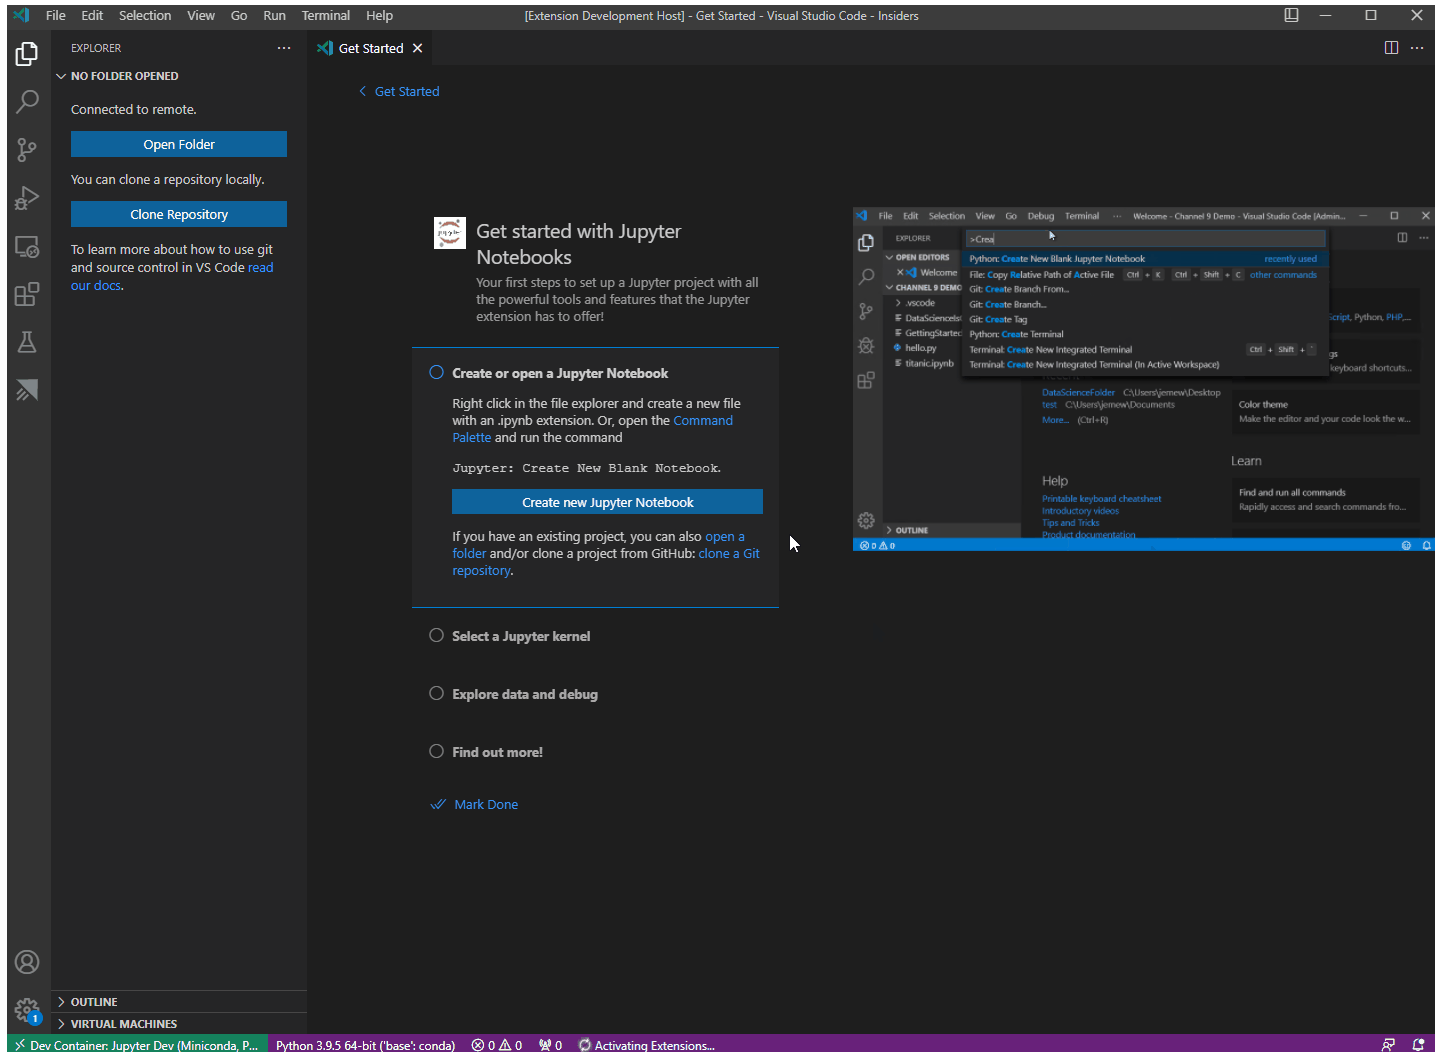Click the Mark Done link
1439x1052 pixels.
tap(474, 804)
